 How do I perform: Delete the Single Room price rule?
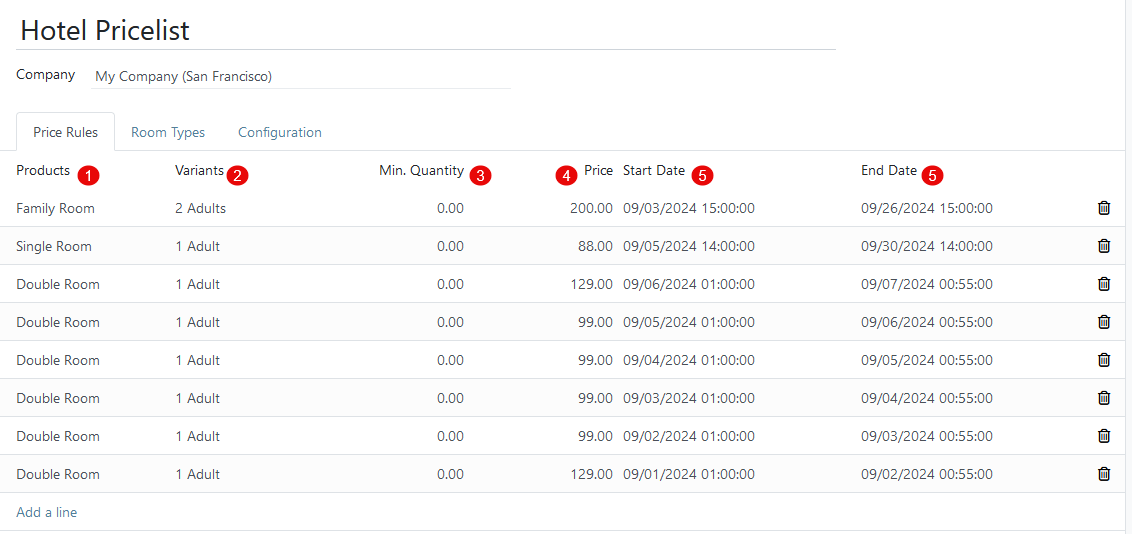[1104, 246]
